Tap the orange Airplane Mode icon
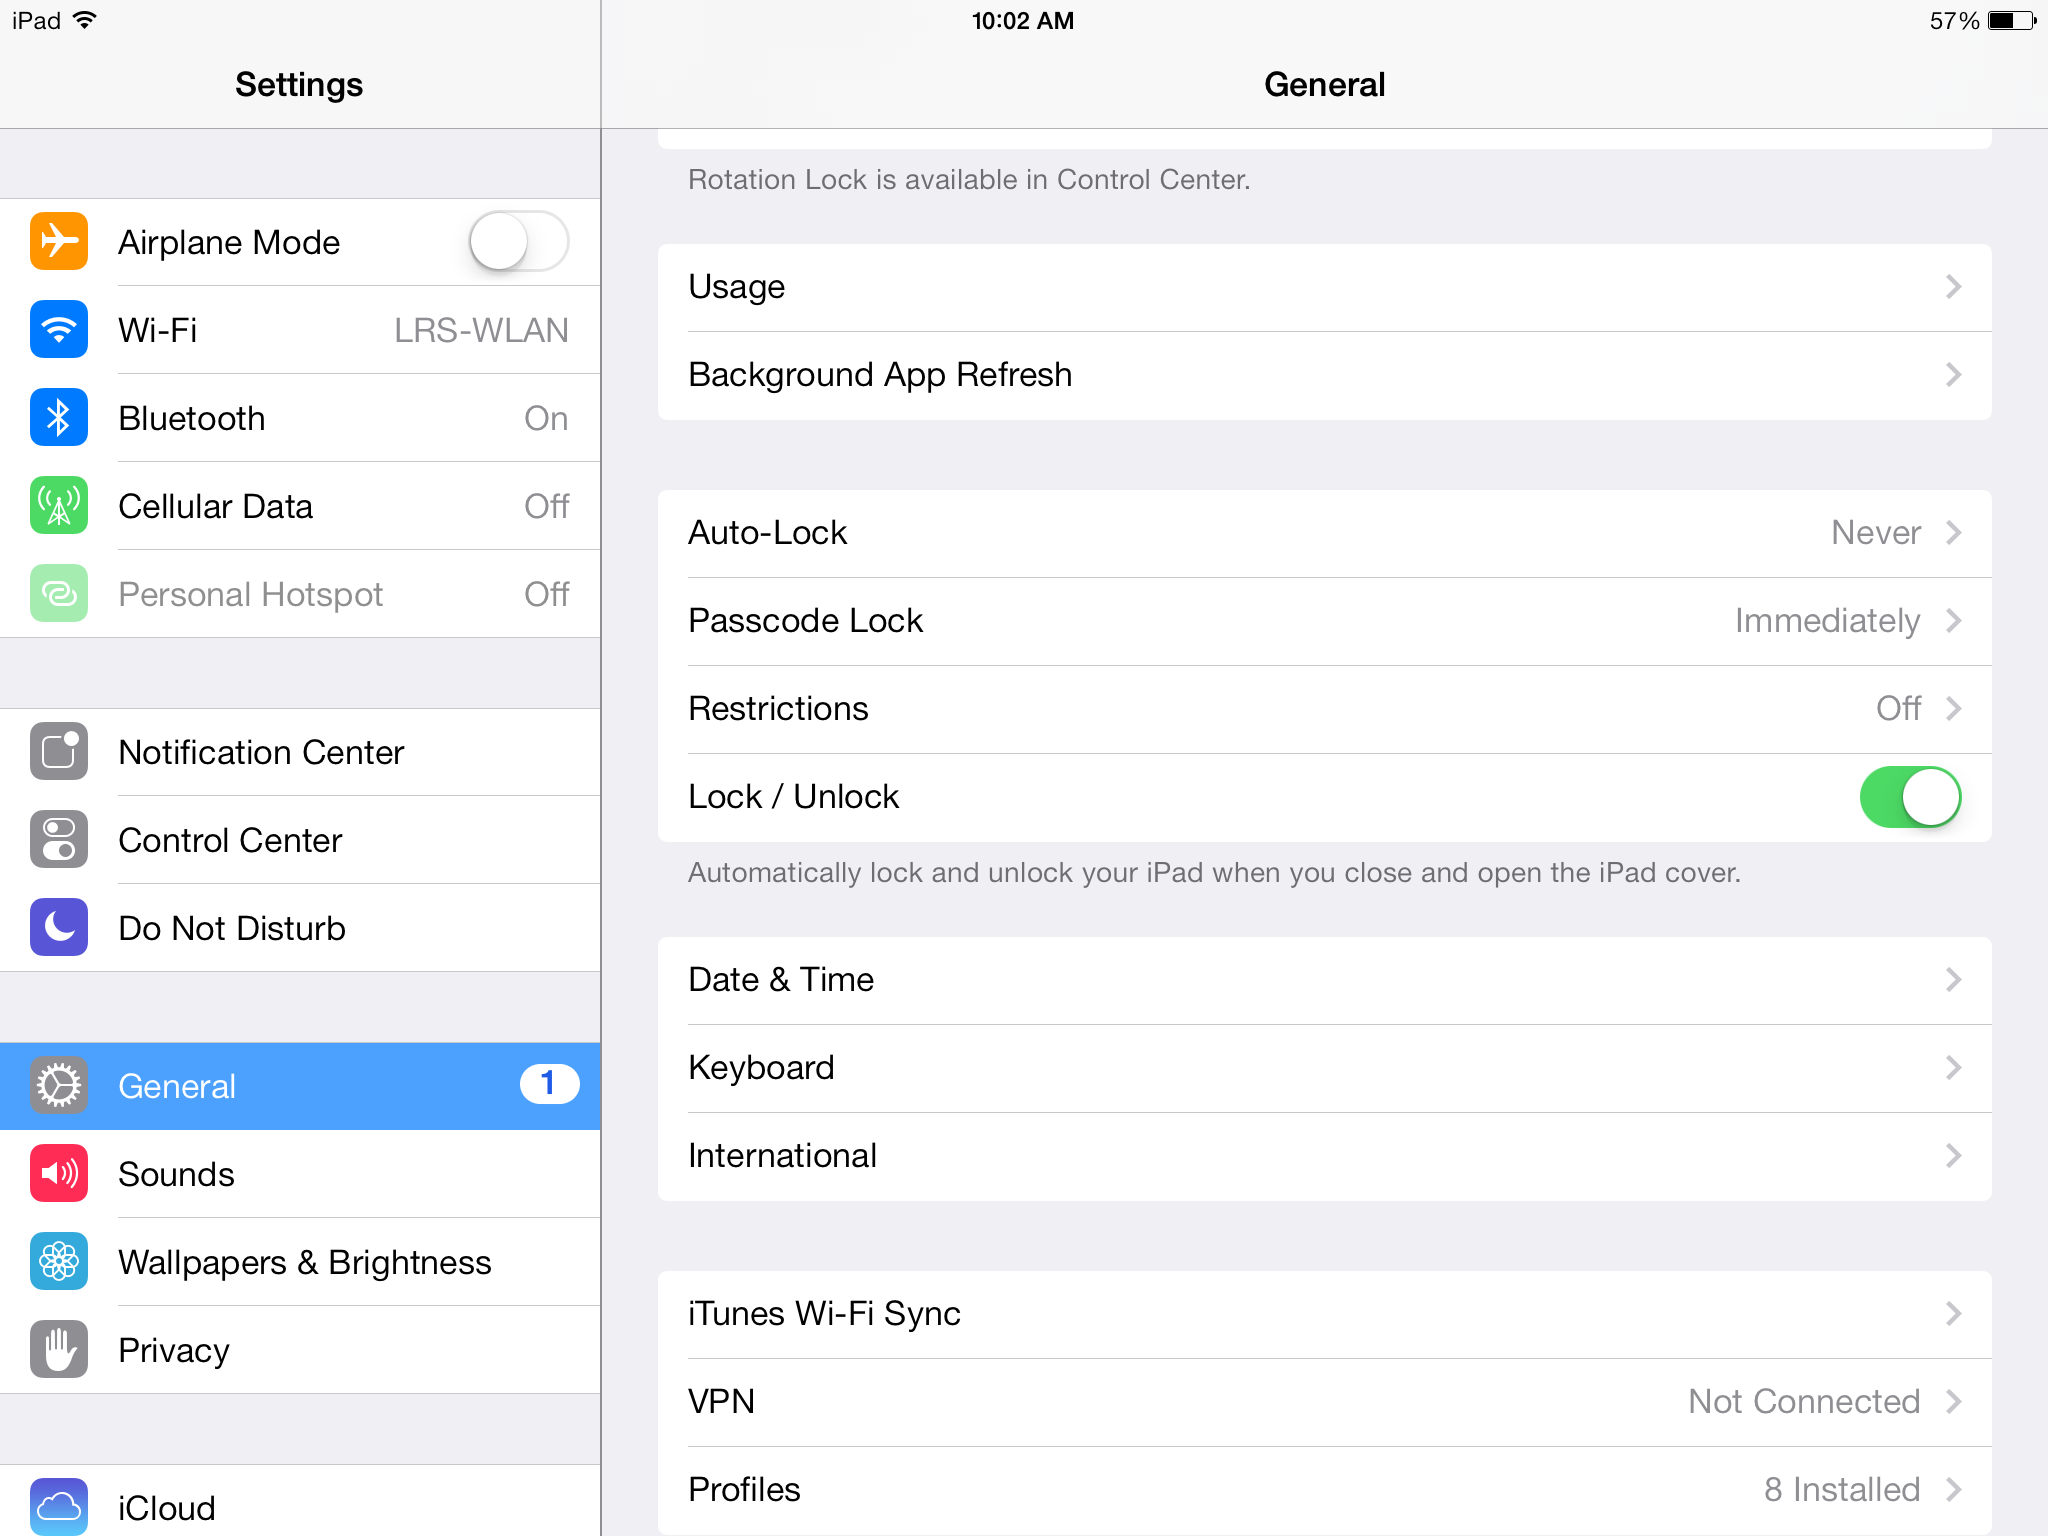The height and width of the screenshot is (1536, 2048). tap(59, 242)
